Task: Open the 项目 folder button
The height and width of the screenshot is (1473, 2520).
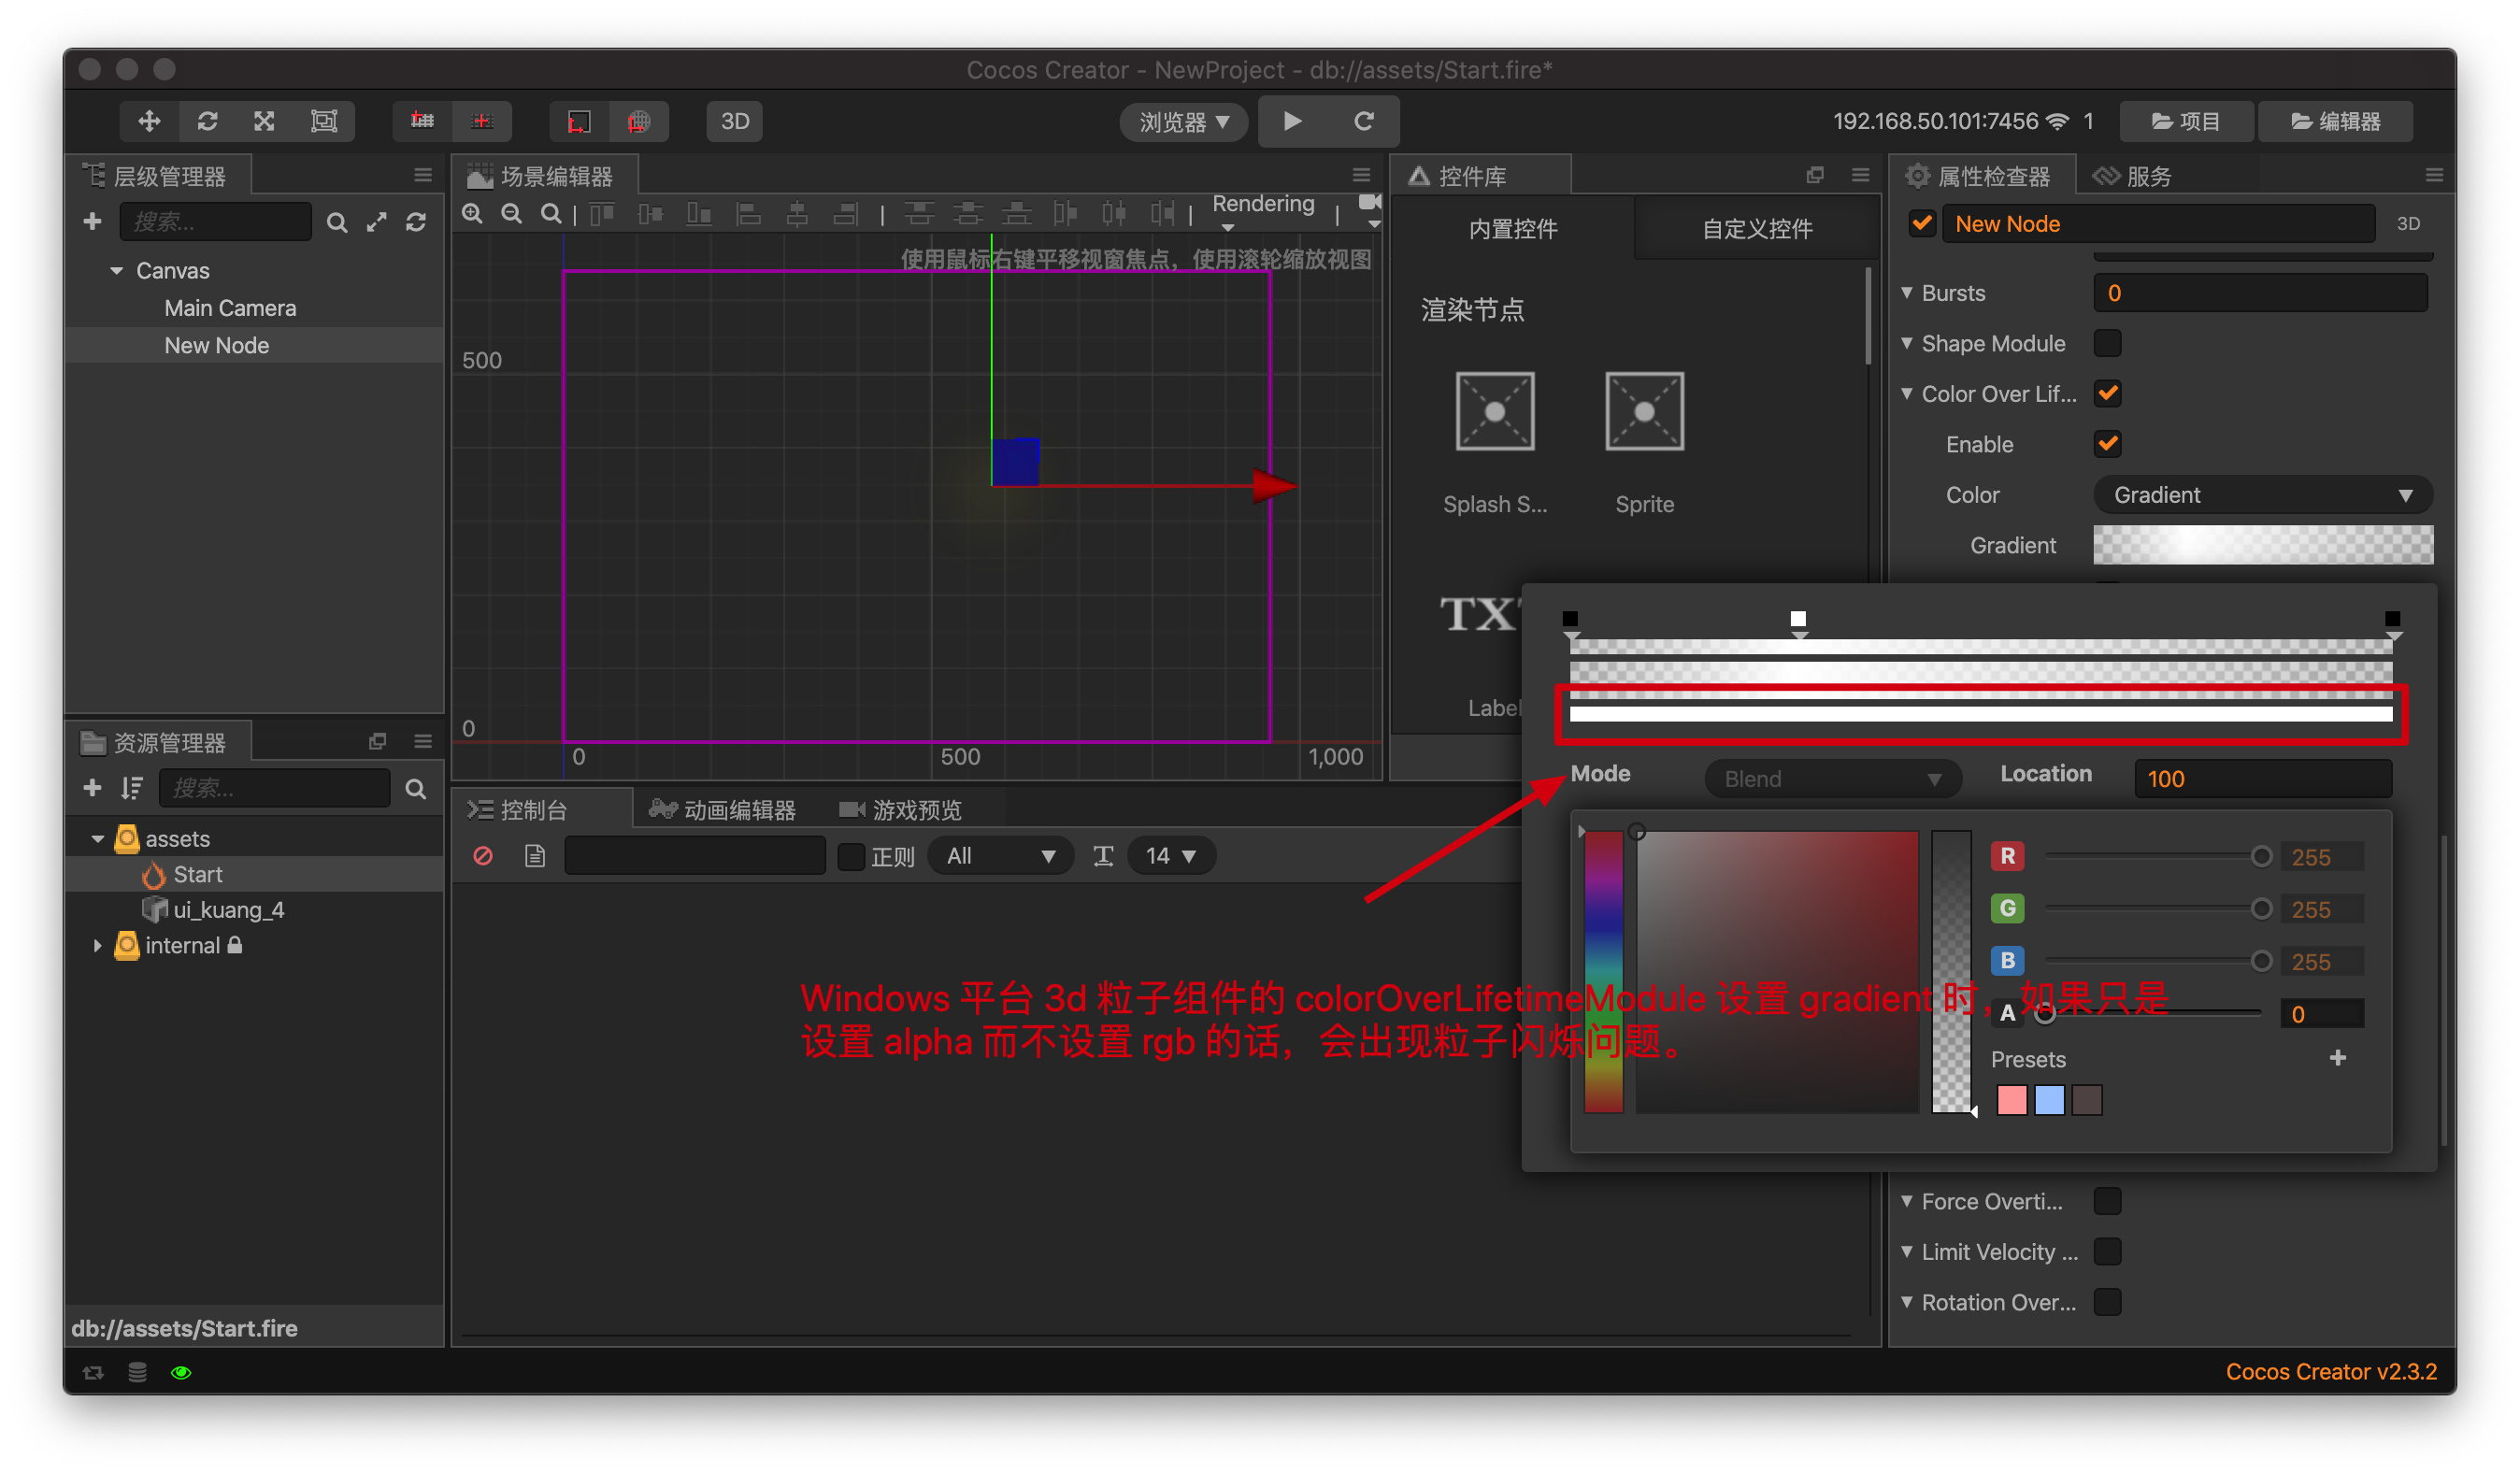Action: click(2186, 121)
